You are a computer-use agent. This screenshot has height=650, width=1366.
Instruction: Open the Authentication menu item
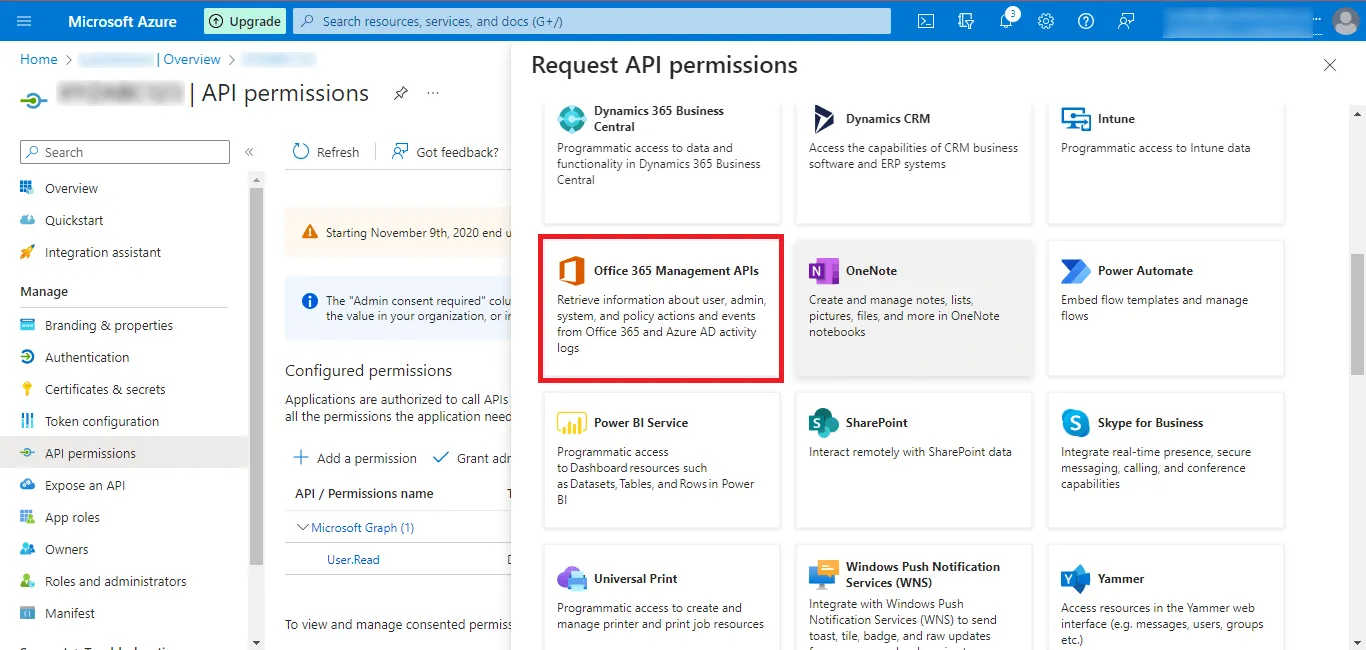(x=87, y=357)
